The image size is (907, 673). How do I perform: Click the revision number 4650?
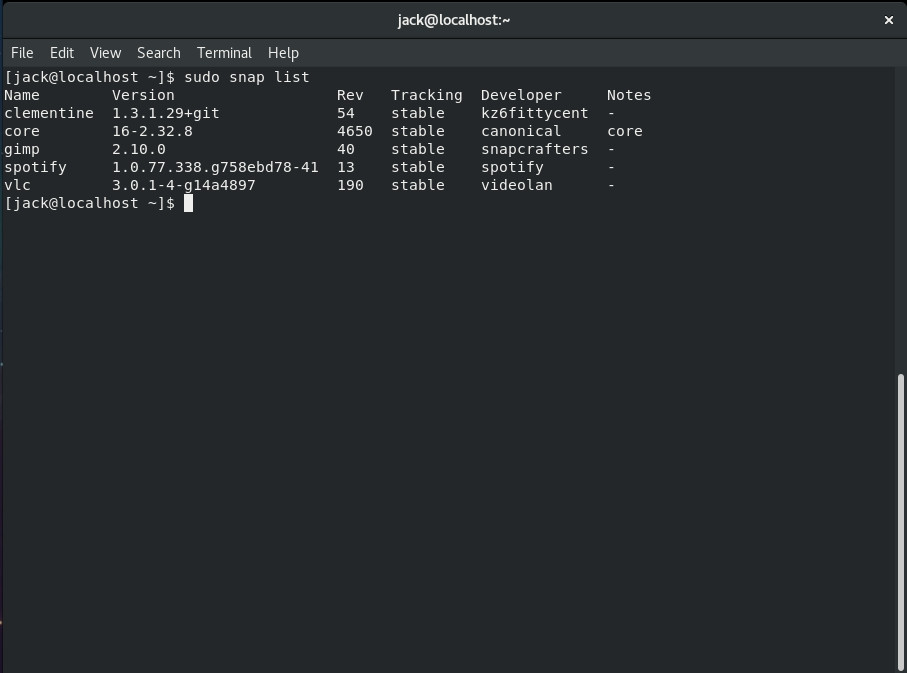click(354, 132)
